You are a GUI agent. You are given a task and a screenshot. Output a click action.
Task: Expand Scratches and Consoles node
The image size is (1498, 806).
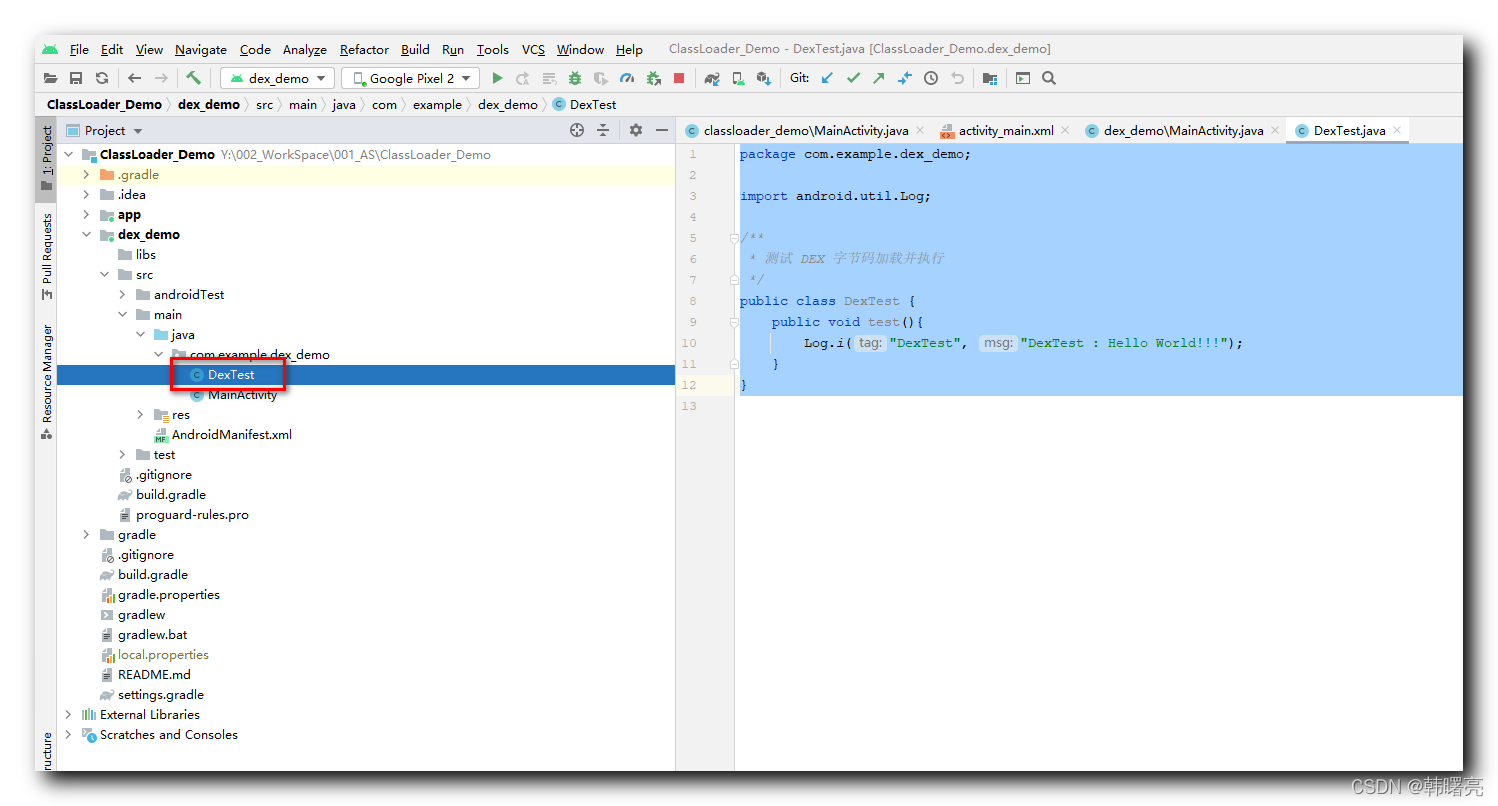(x=68, y=735)
